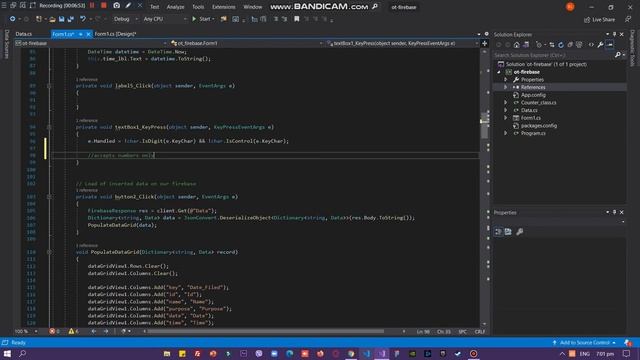Viewport: 640px width, 360px height.
Task: Click Solution Explorer search magnifier icon
Action: click(x=618, y=55)
